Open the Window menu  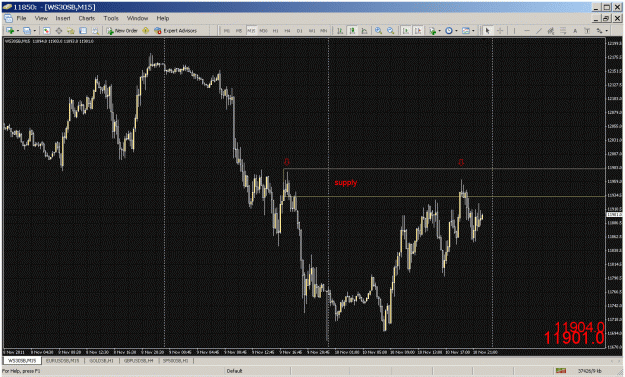137,18
